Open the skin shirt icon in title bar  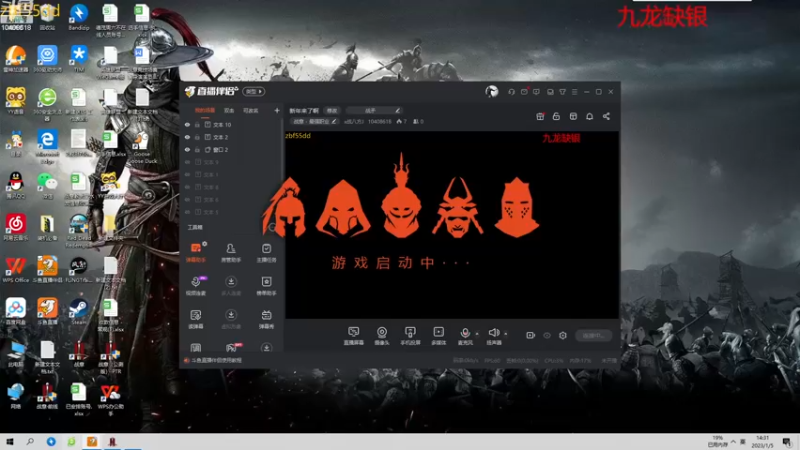point(562,92)
